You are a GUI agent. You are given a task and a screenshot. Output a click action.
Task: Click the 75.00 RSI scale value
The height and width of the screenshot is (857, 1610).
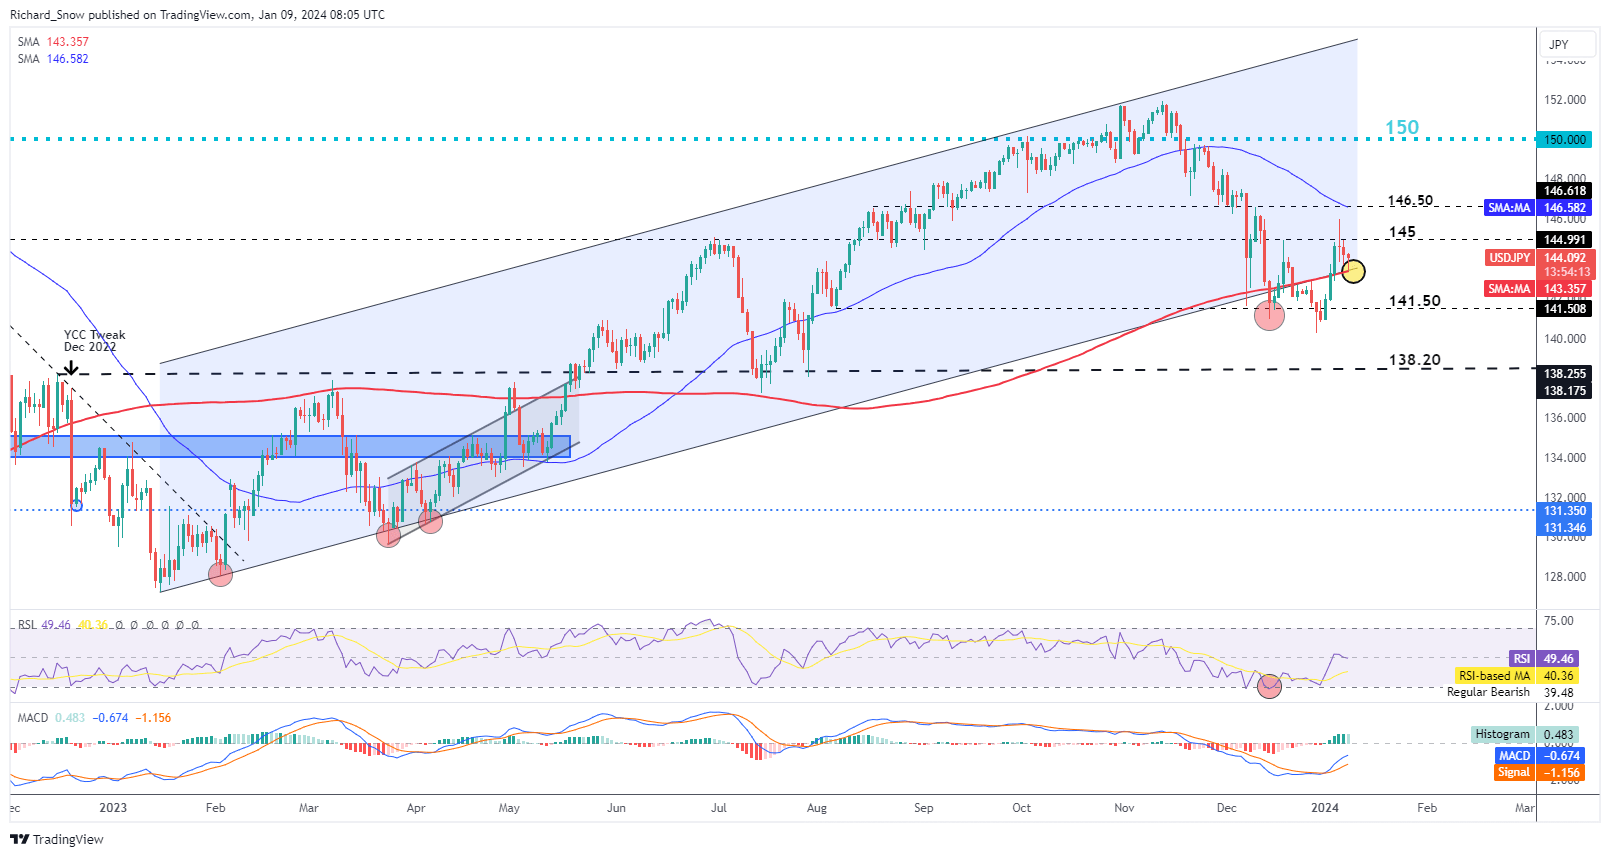(1559, 621)
